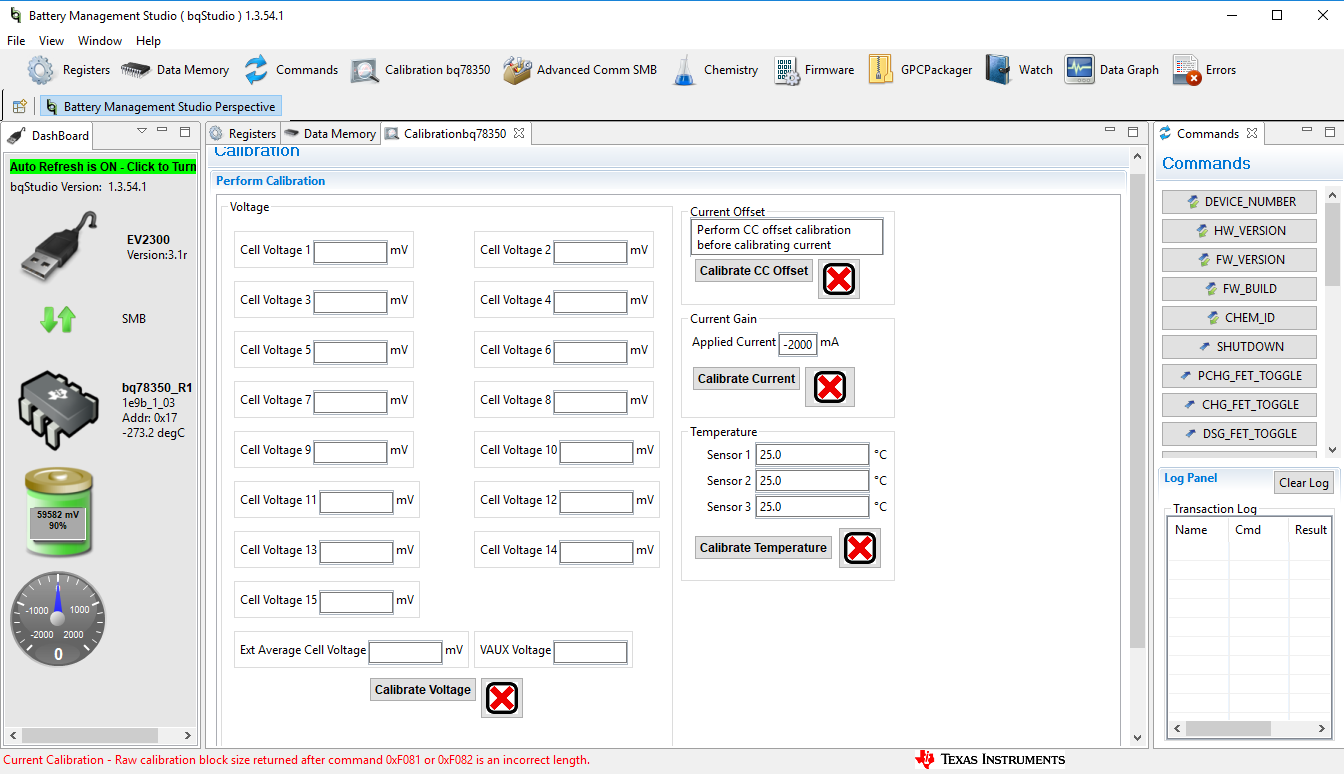This screenshot has width=1344, height=774.
Task: Click the CC Offset status X icon
Action: 839,279
